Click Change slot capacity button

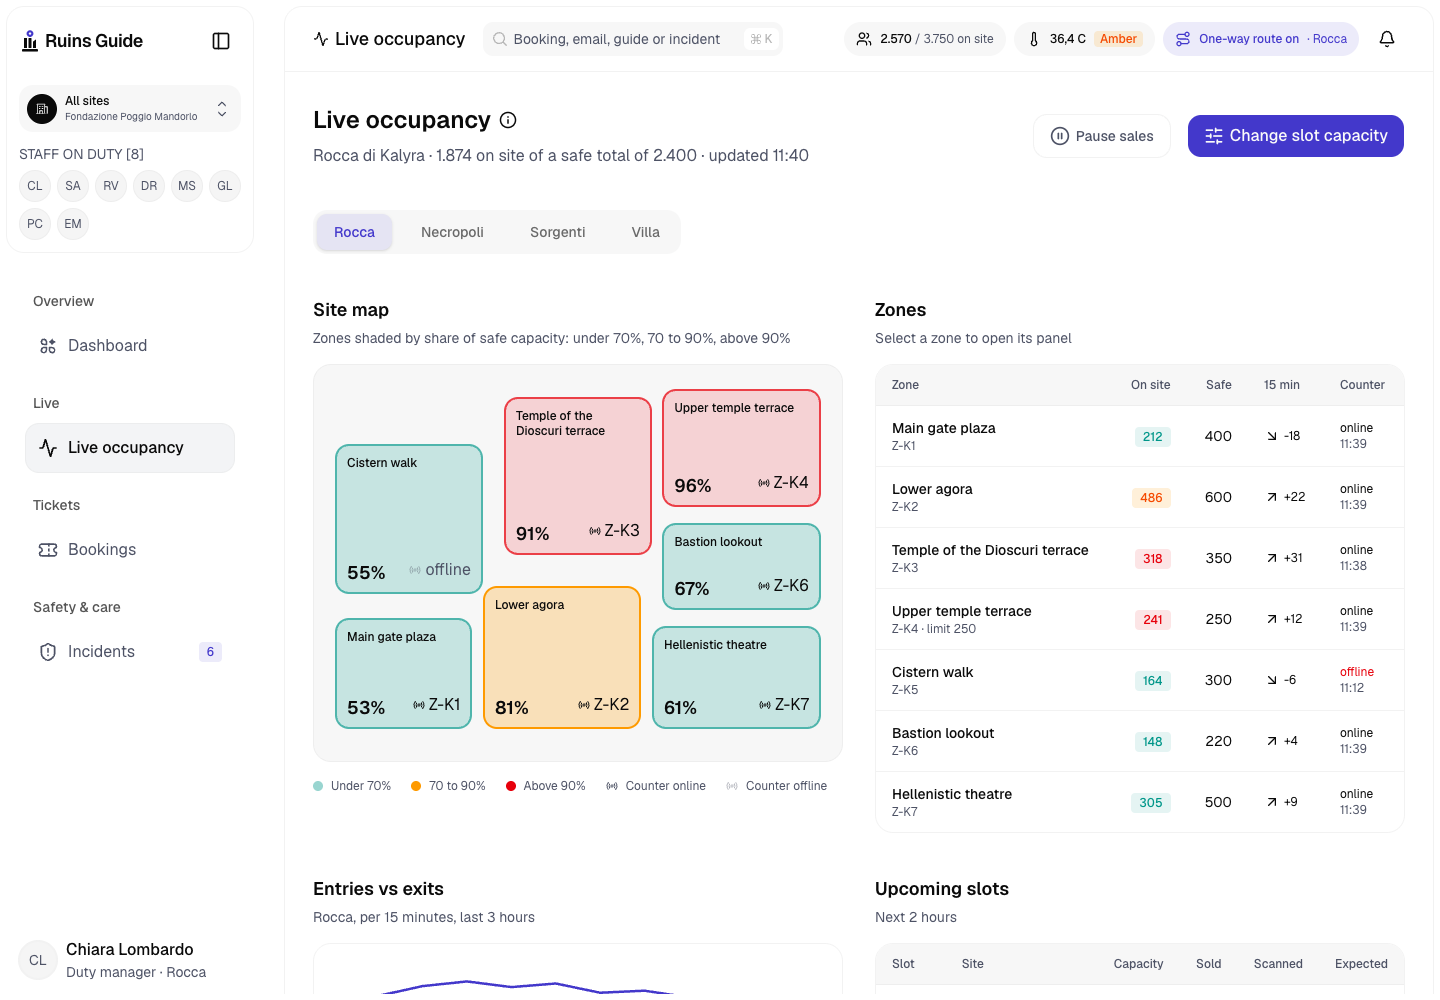tap(1296, 136)
